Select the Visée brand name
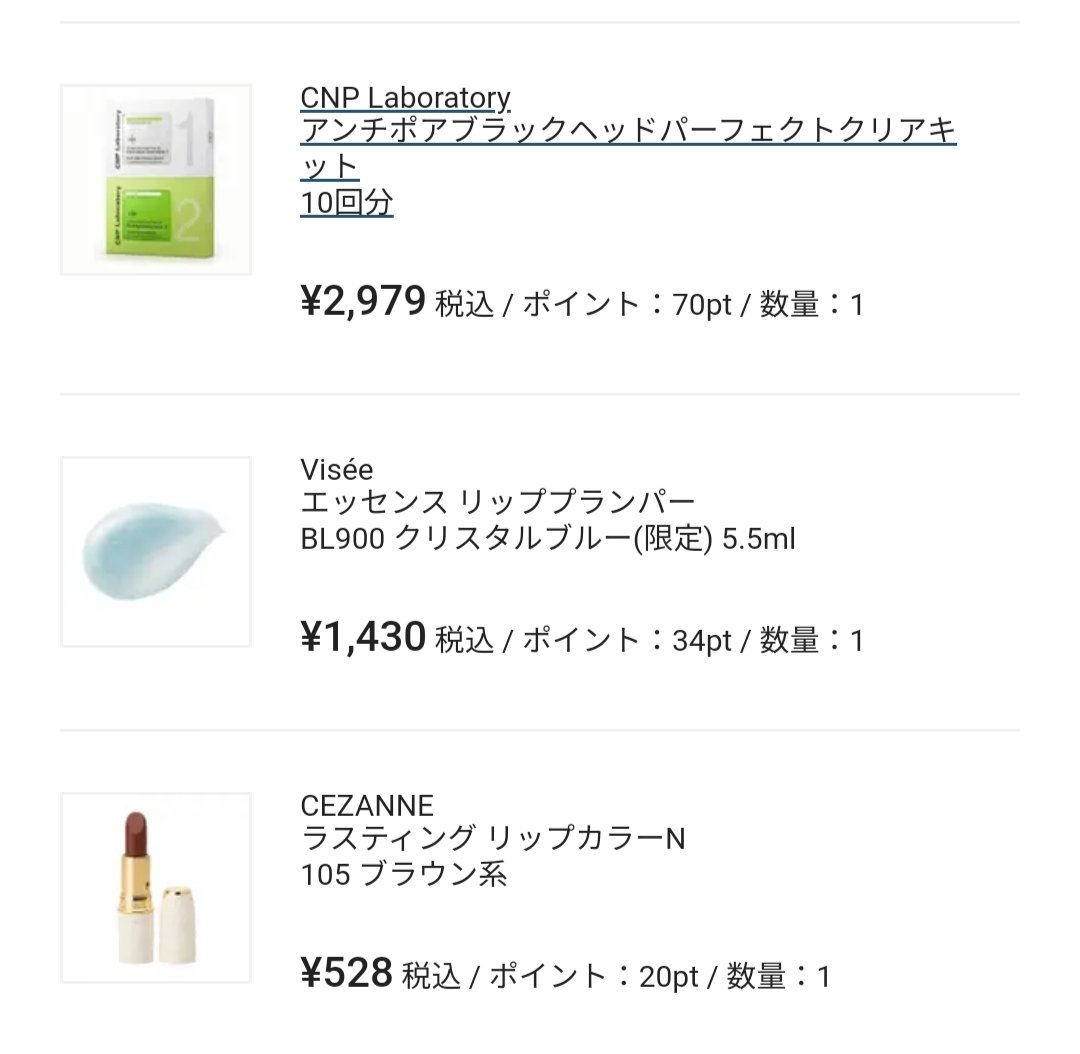1080x1054 pixels. coord(336,470)
